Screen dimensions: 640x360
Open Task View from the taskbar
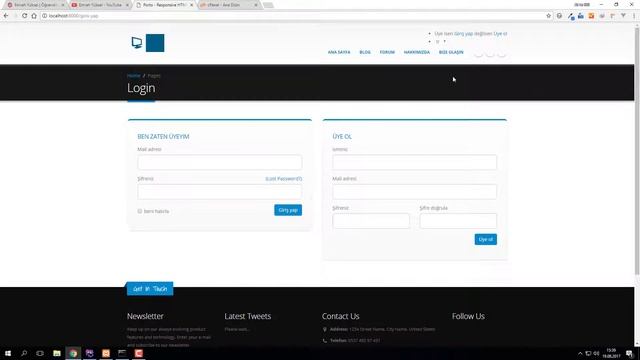click(40, 353)
